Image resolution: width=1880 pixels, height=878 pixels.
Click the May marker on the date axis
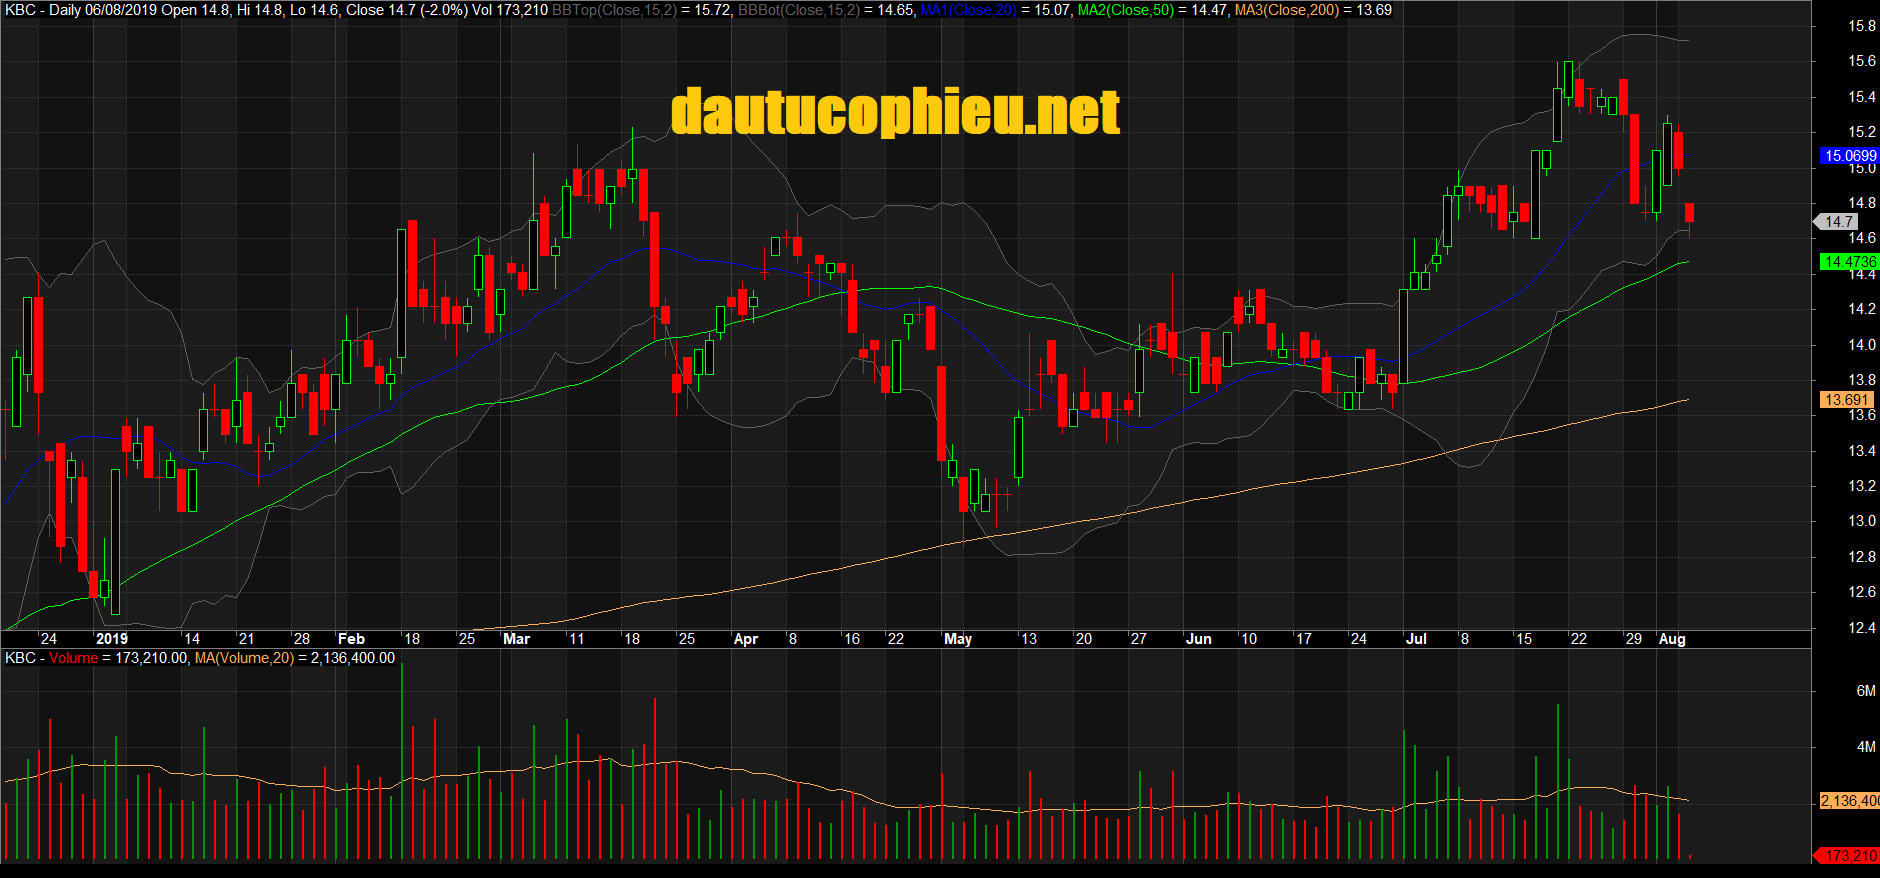tap(957, 639)
